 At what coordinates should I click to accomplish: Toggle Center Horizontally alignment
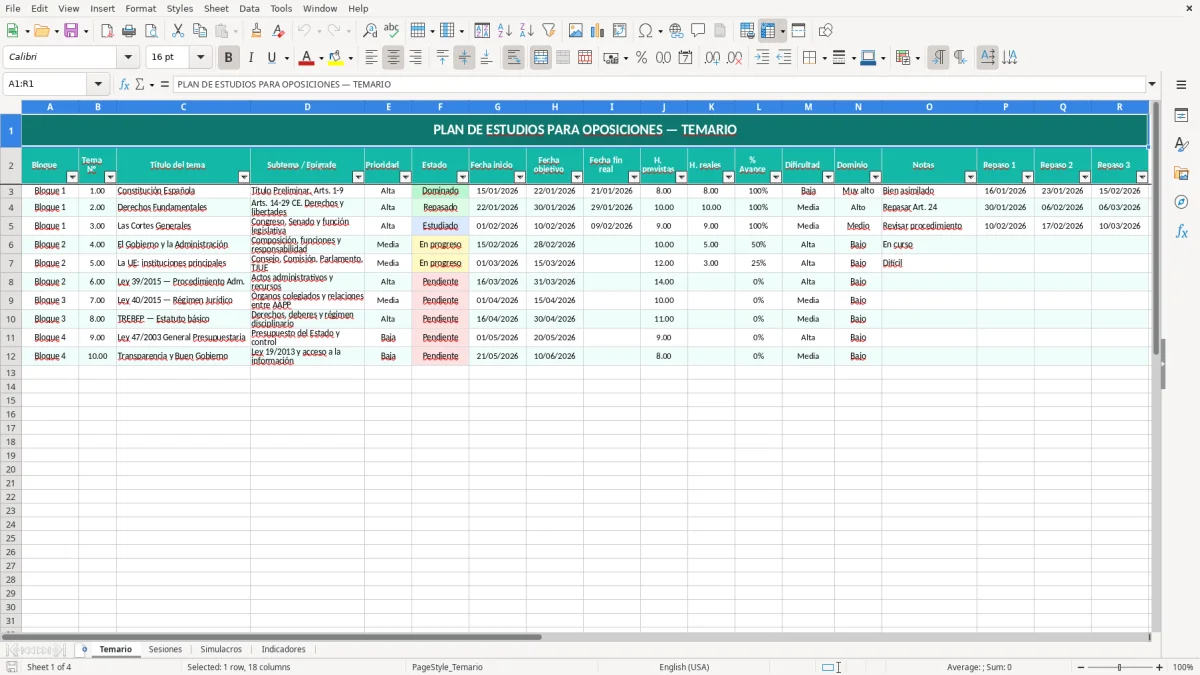pyautogui.click(x=393, y=58)
